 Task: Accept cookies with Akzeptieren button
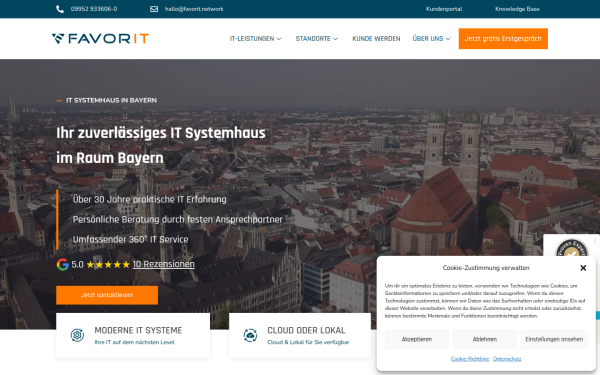[417, 339]
